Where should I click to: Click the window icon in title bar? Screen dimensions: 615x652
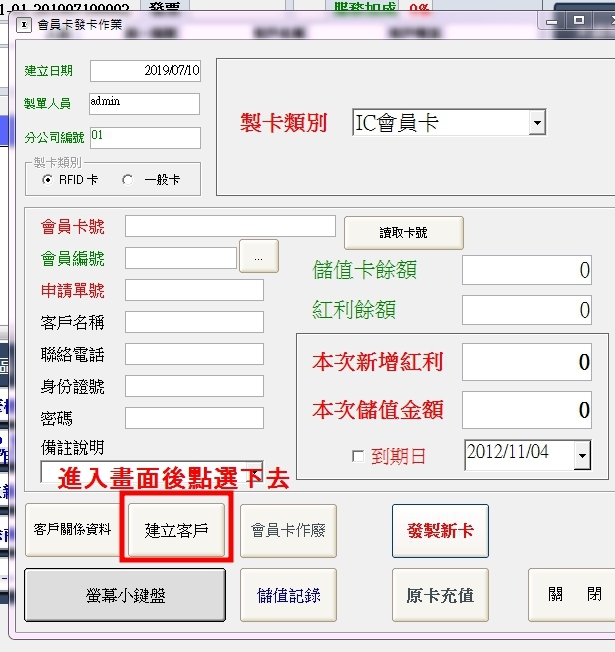pyautogui.click(x=24, y=25)
